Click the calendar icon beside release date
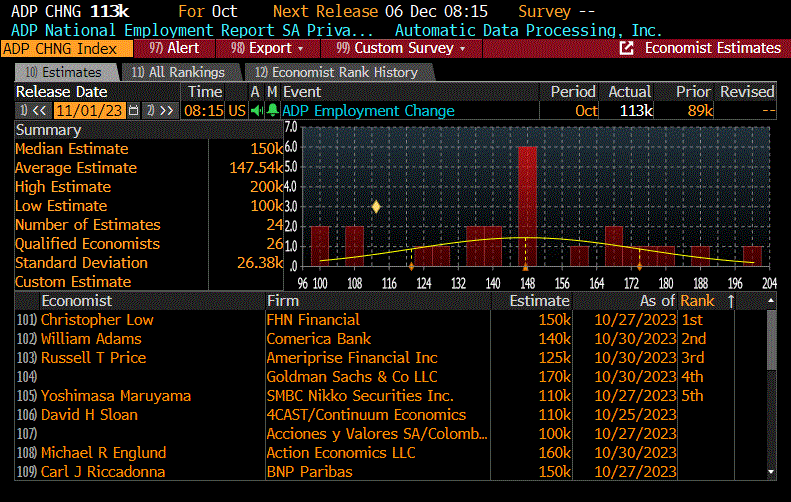 click(133, 110)
